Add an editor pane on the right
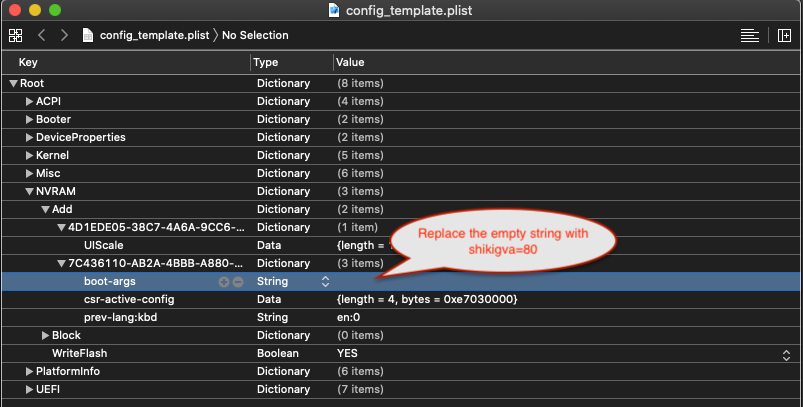Screen dimensions: 803x407 (784, 35)
